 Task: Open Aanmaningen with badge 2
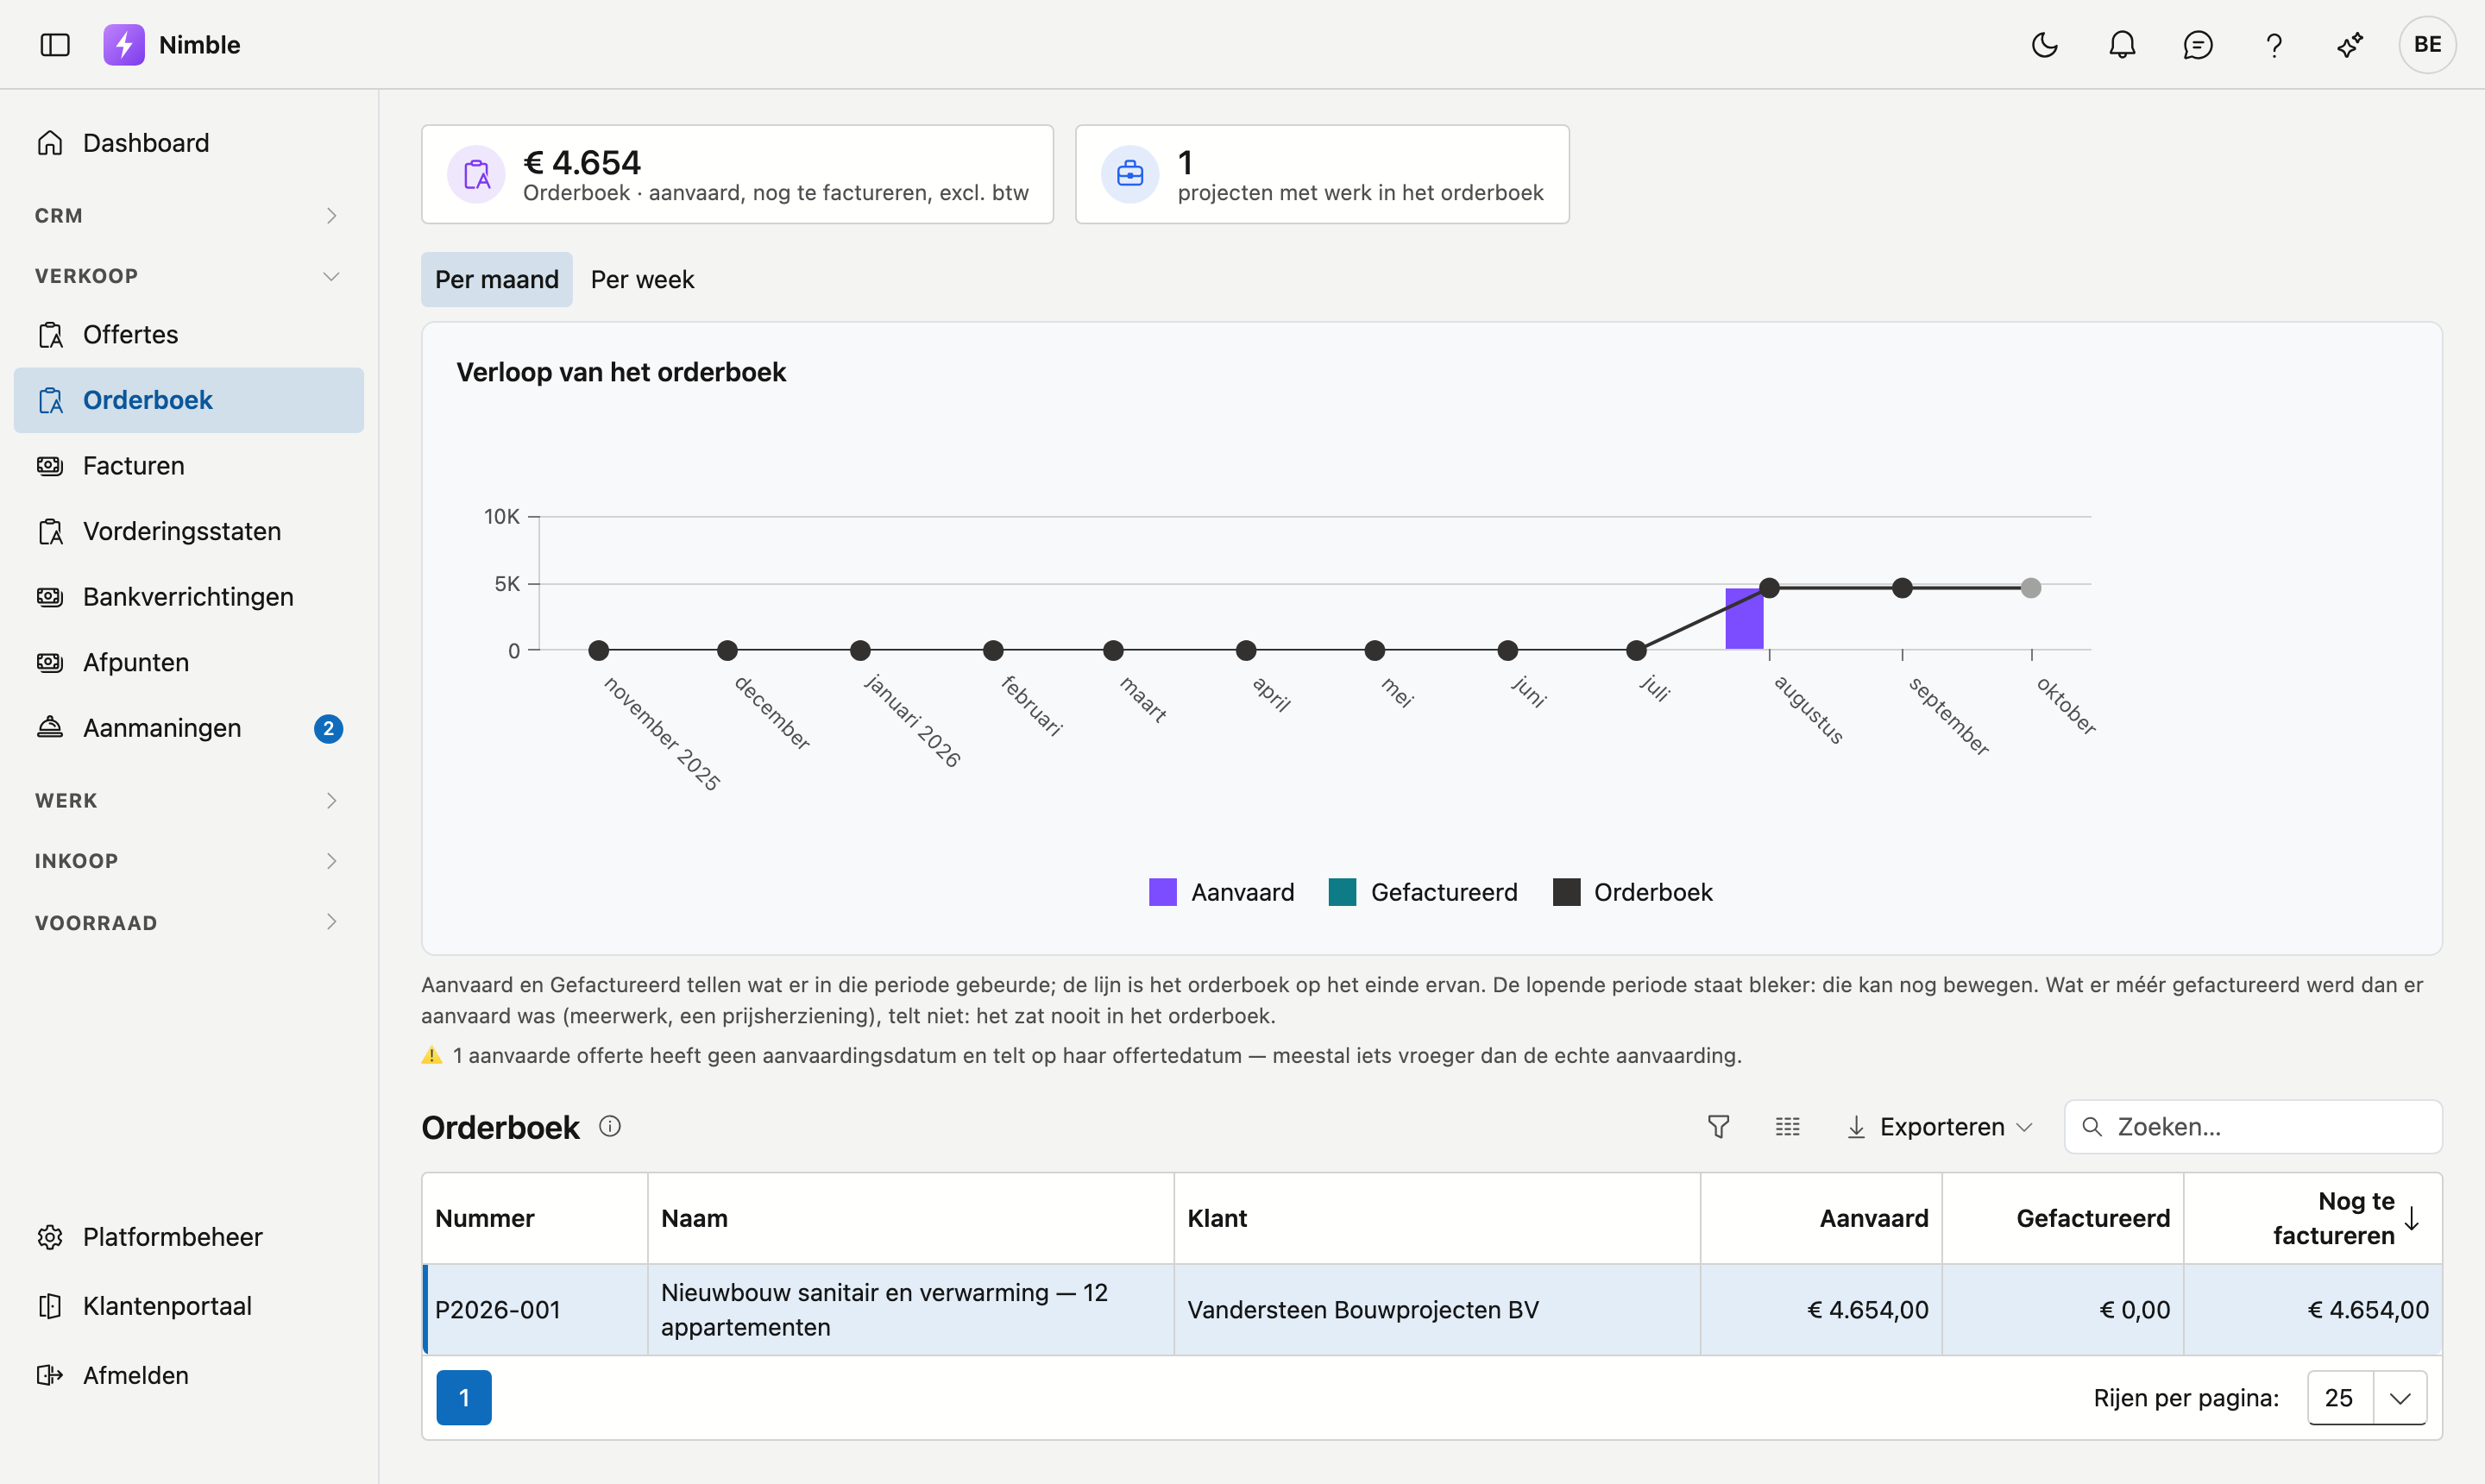coord(189,728)
